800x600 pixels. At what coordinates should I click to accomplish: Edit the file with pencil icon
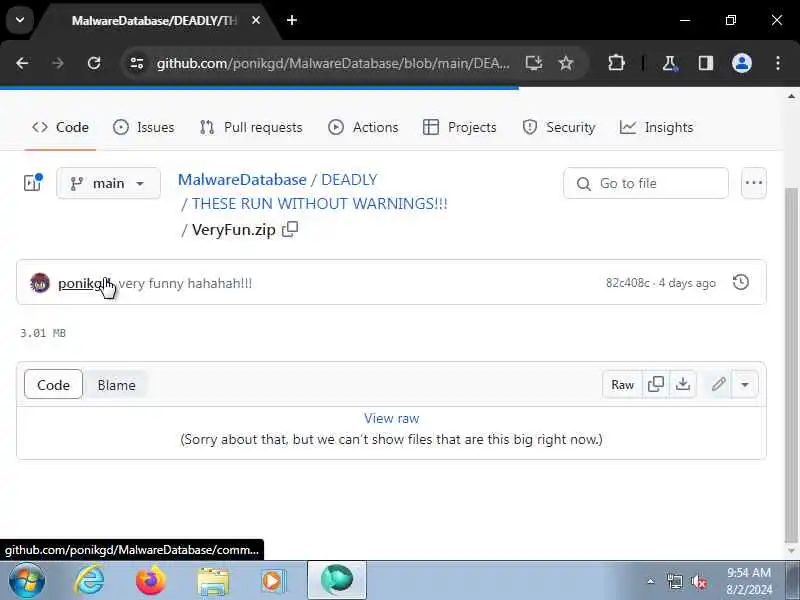pos(719,384)
